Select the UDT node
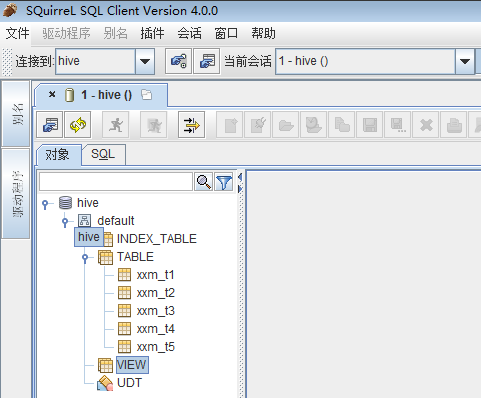Screen dimensions: 481x398 tap(130, 383)
